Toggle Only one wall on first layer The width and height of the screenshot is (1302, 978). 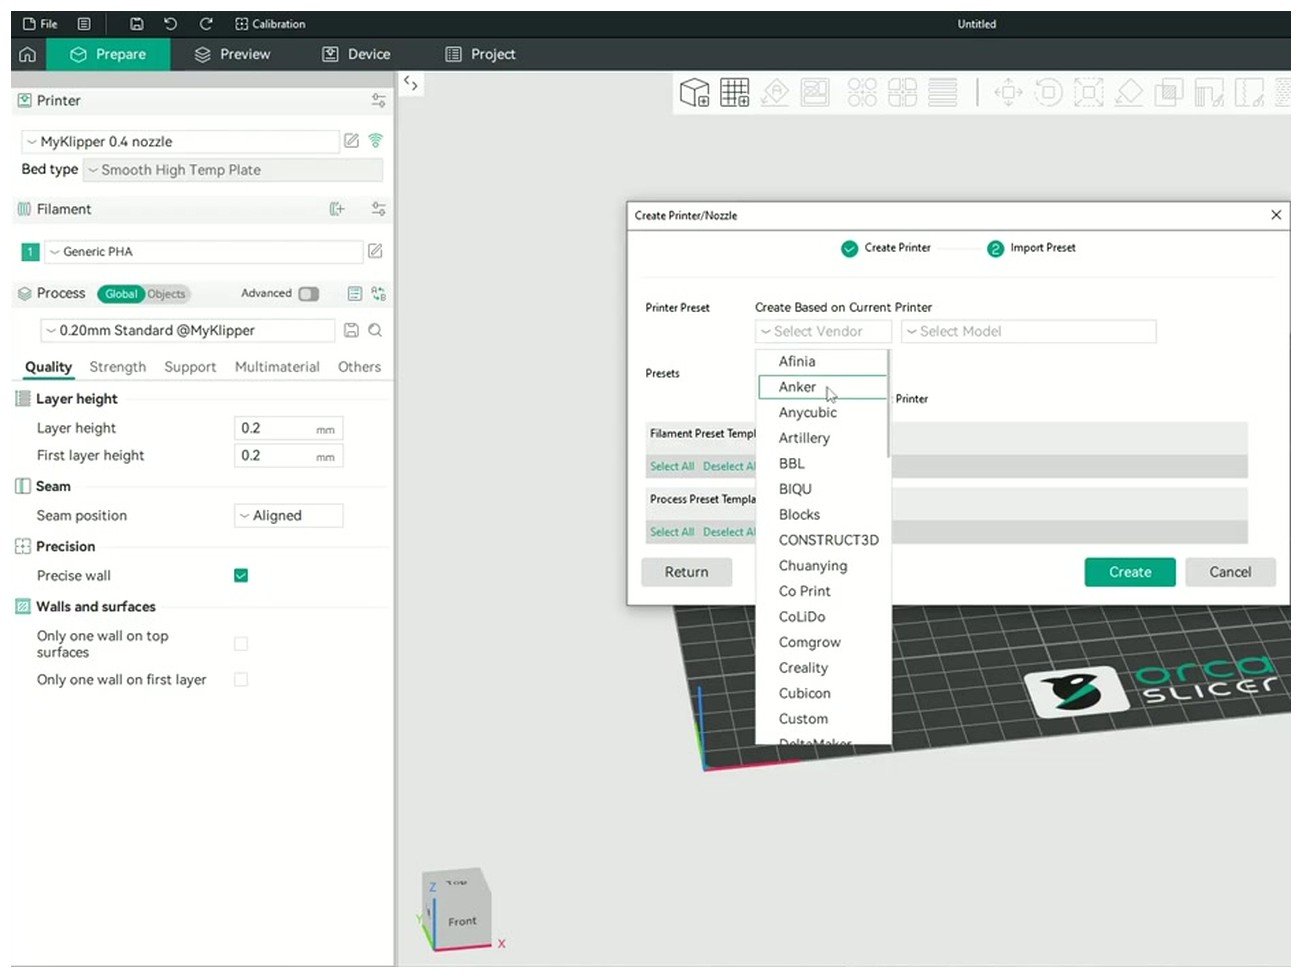[x=241, y=679]
